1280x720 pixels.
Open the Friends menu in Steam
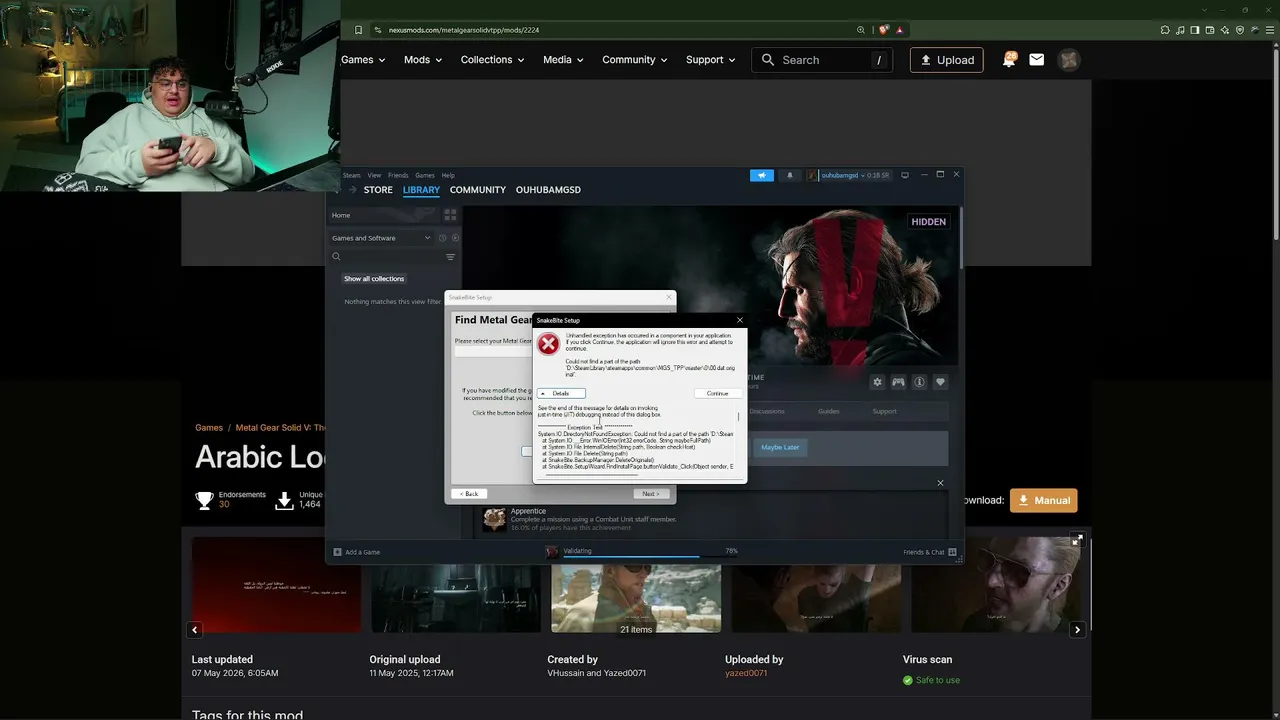pyautogui.click(x=398, y=175)
